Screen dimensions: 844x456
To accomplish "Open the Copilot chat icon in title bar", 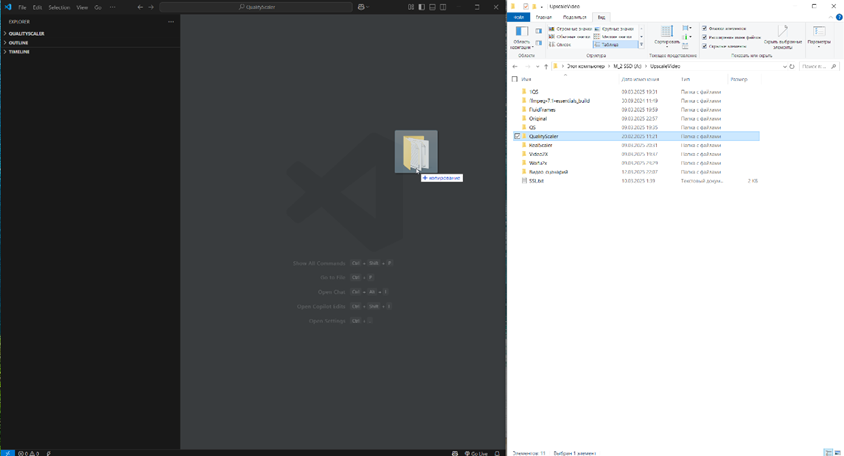I will click(x=361, y=7).
